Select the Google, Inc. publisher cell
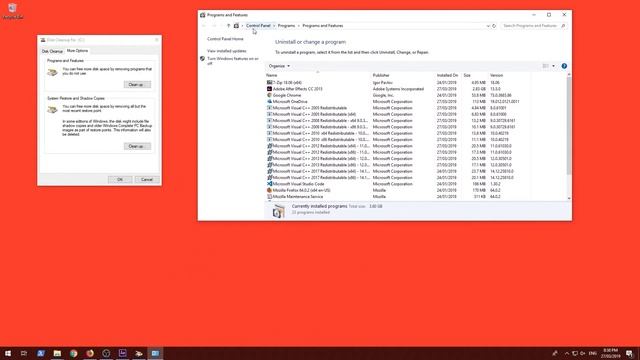Screen dimensions: 640x360 pyautogui.click(x=383, y=95)
